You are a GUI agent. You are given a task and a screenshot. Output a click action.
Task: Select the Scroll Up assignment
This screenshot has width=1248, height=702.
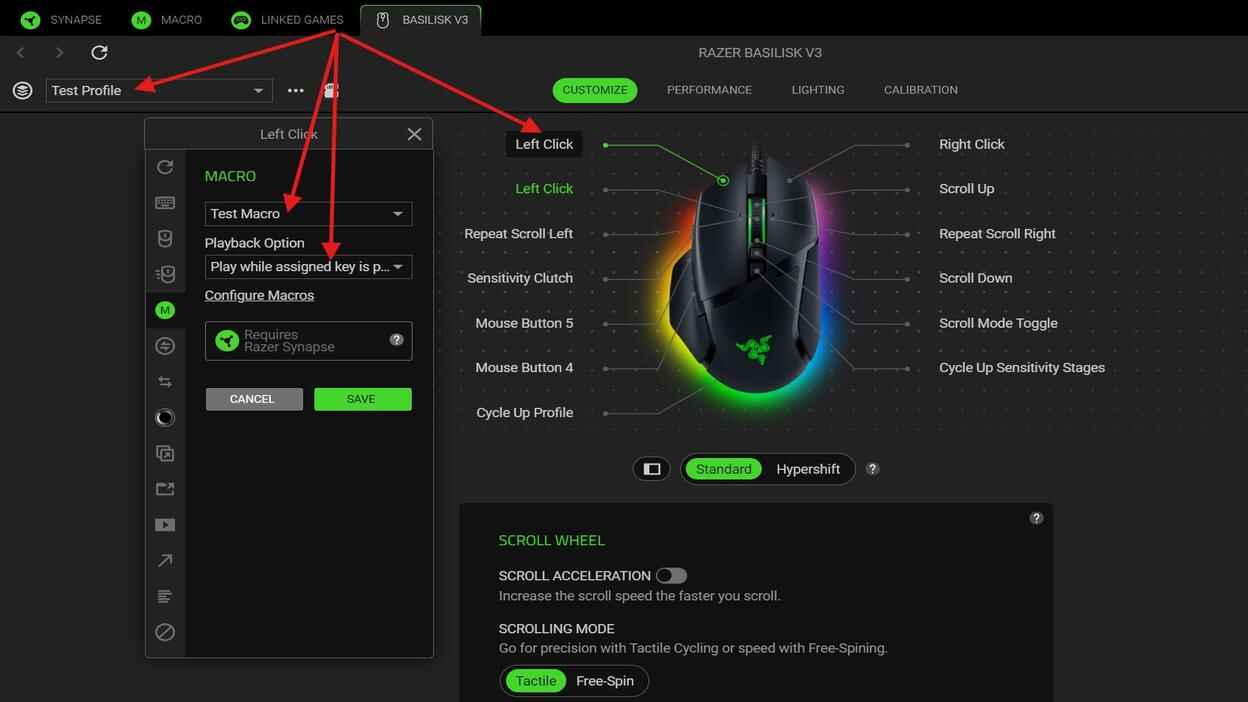[x=966, y=189]
